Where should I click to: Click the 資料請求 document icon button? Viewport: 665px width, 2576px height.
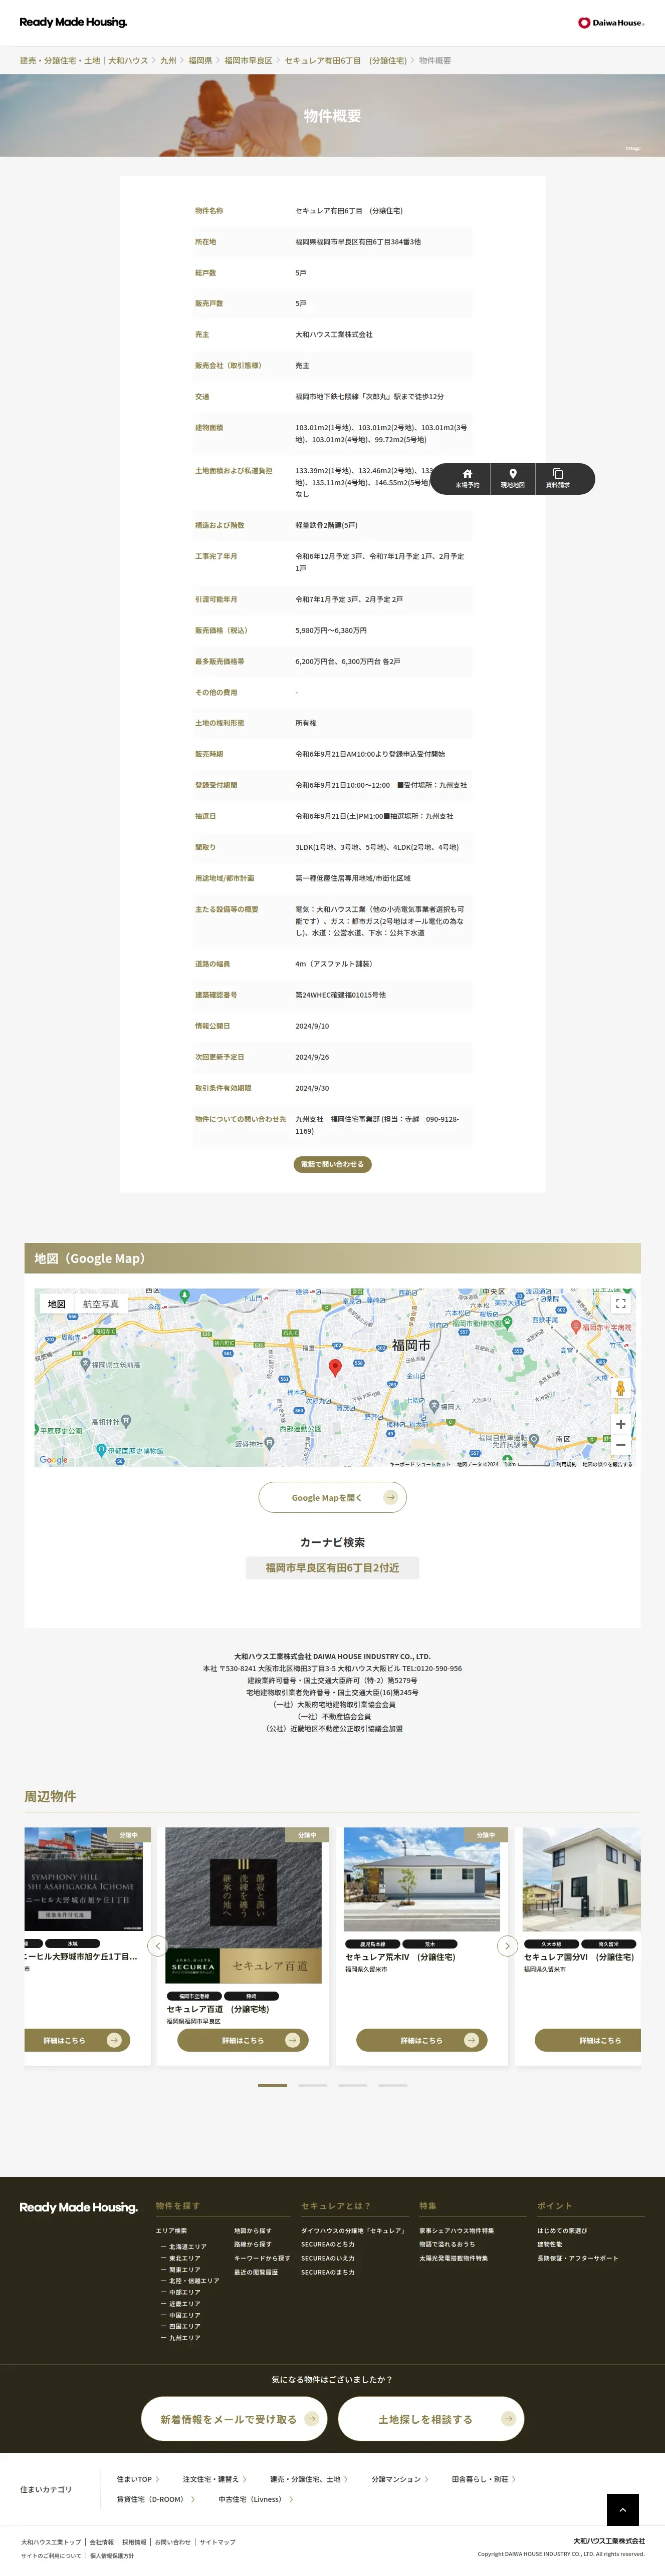coord(558,478)
